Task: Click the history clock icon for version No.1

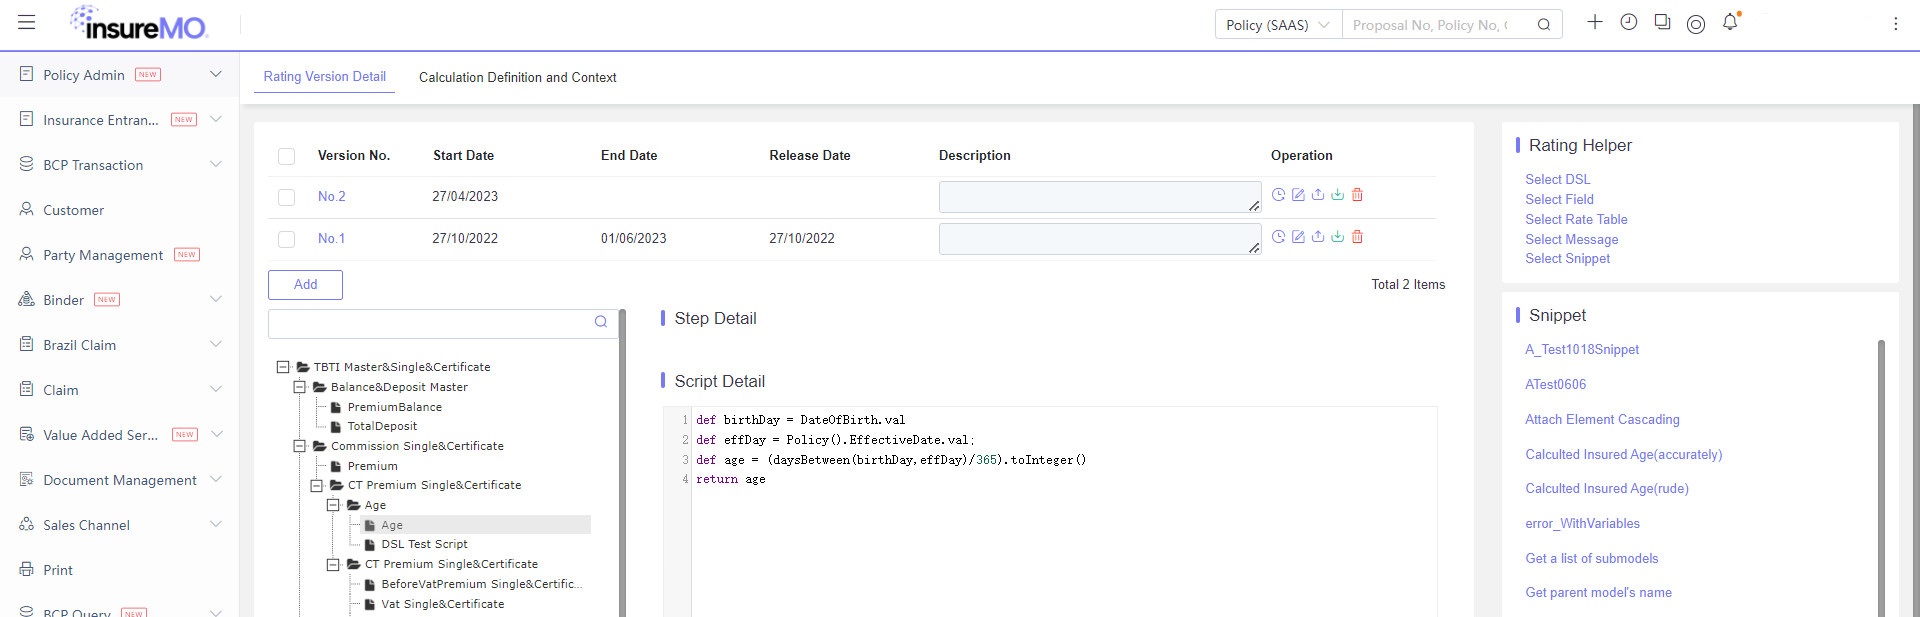Action: (x=1278, y=237)
